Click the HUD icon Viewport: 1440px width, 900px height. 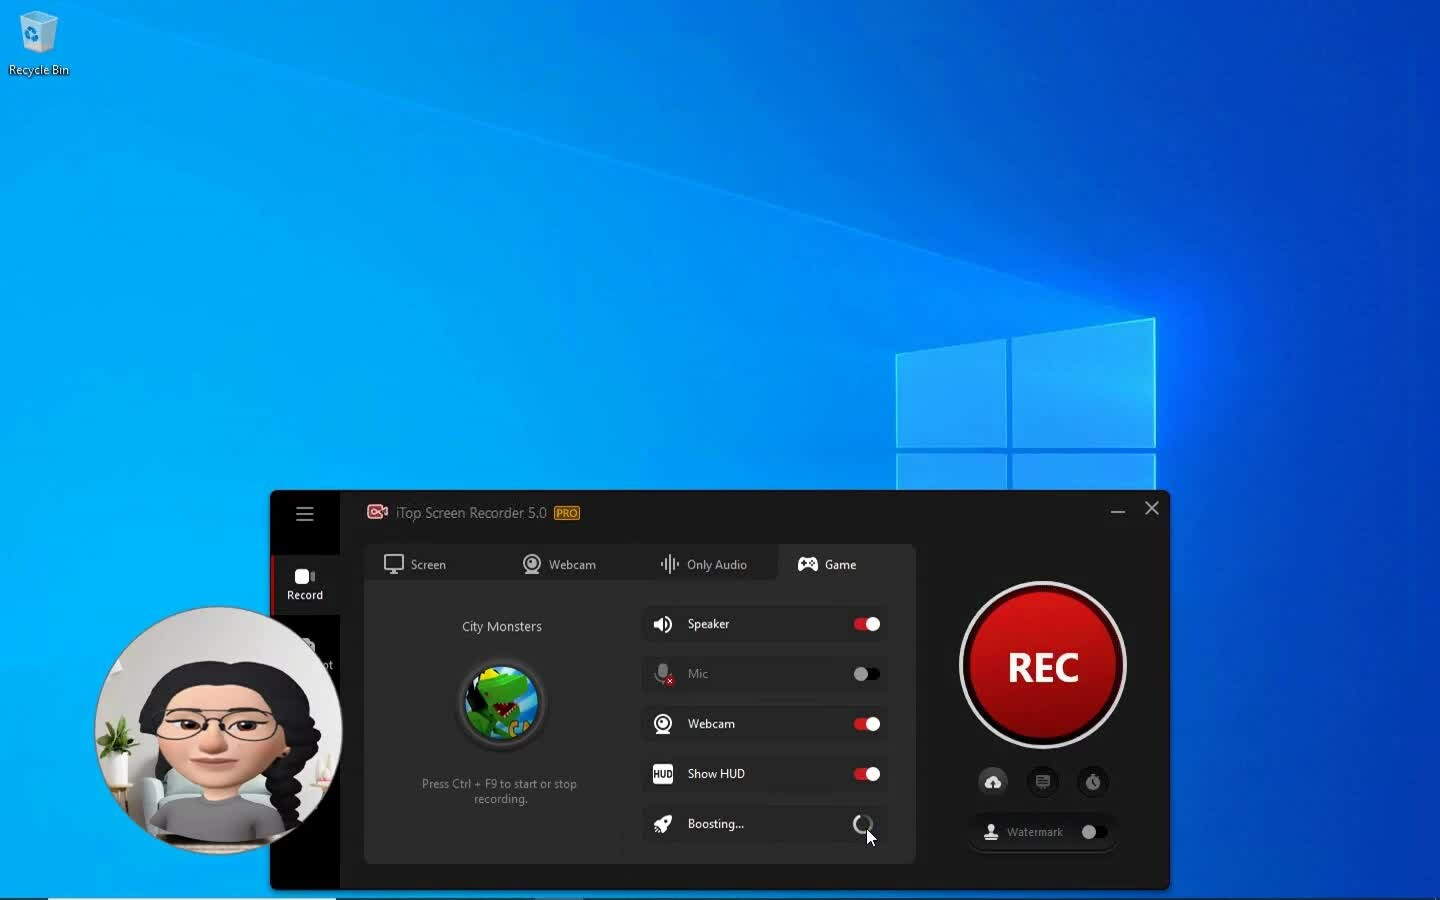(663, 774)
